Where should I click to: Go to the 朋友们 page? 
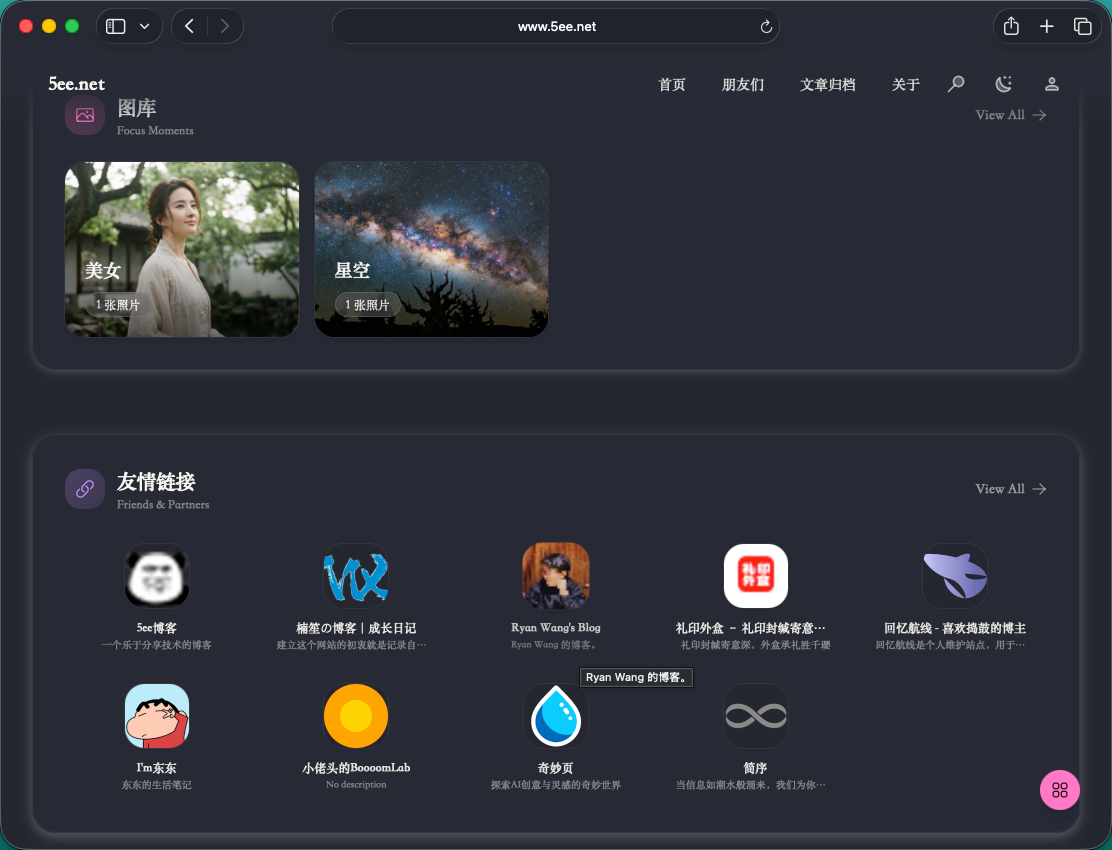click(743, 85)
